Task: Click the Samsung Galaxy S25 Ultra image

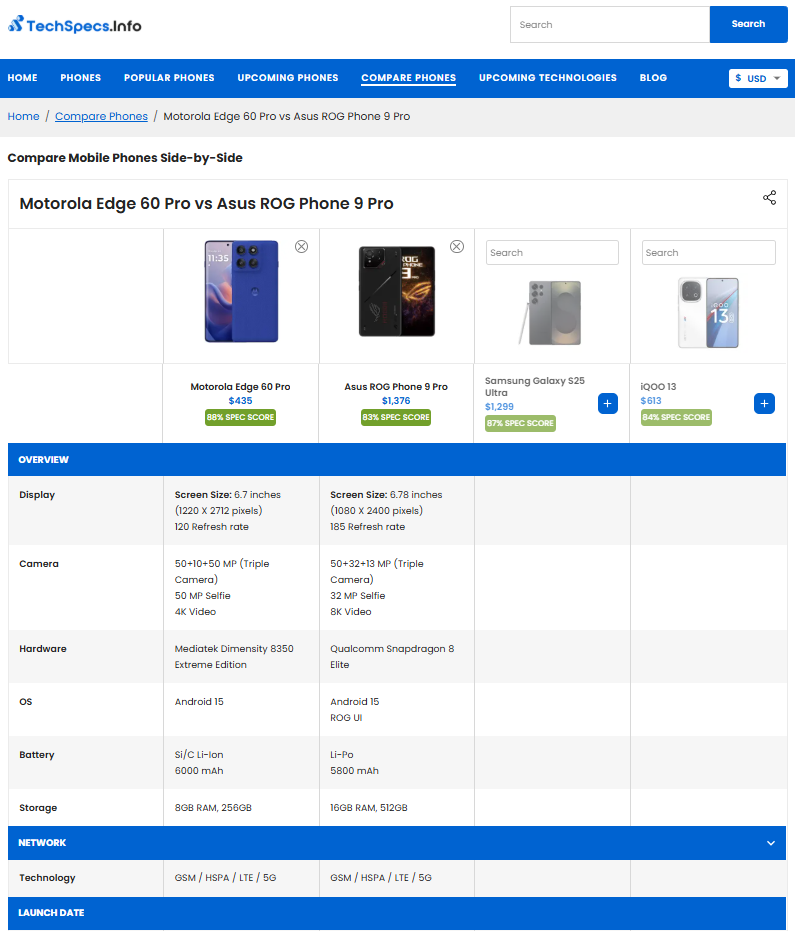Action: coord(550,312)
